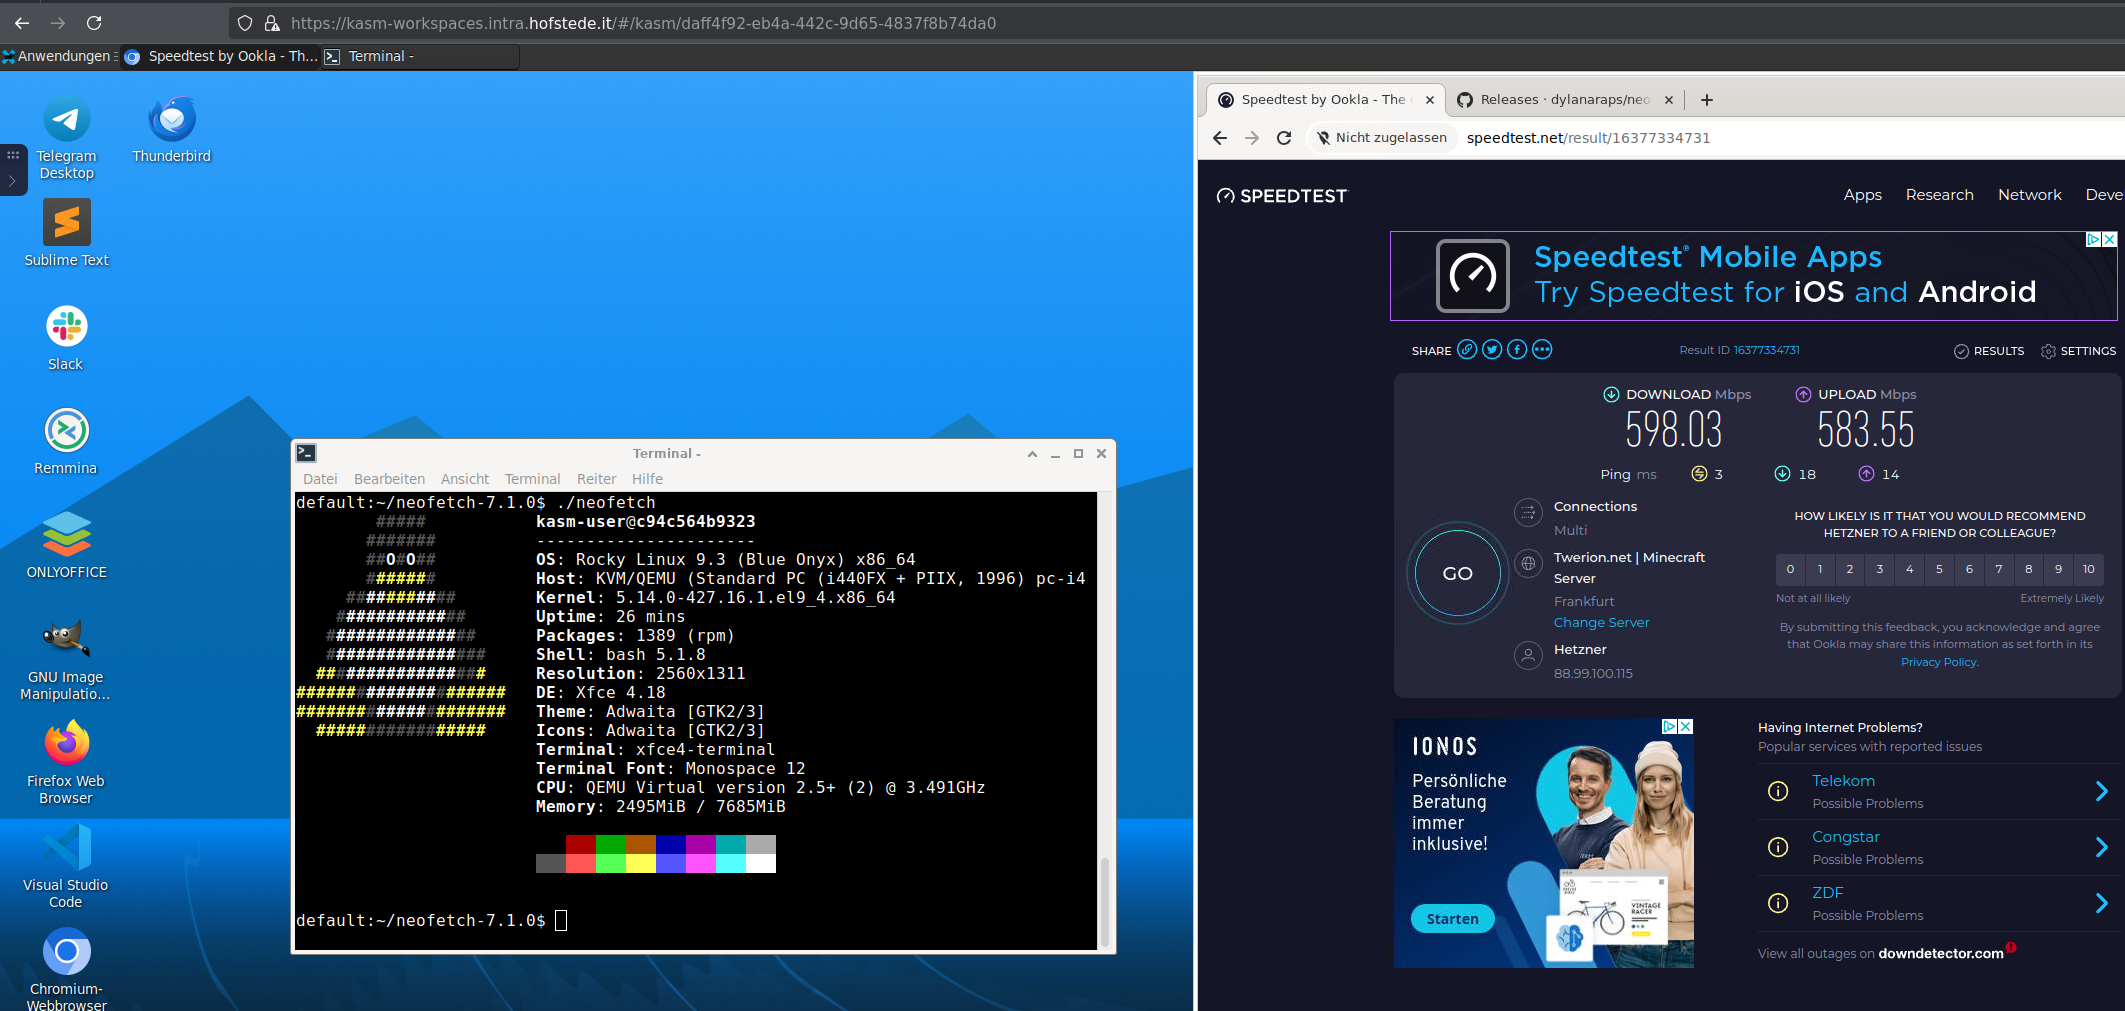Open Visual Studio Code icon
2125x1011 pixels.
point(66,848)
